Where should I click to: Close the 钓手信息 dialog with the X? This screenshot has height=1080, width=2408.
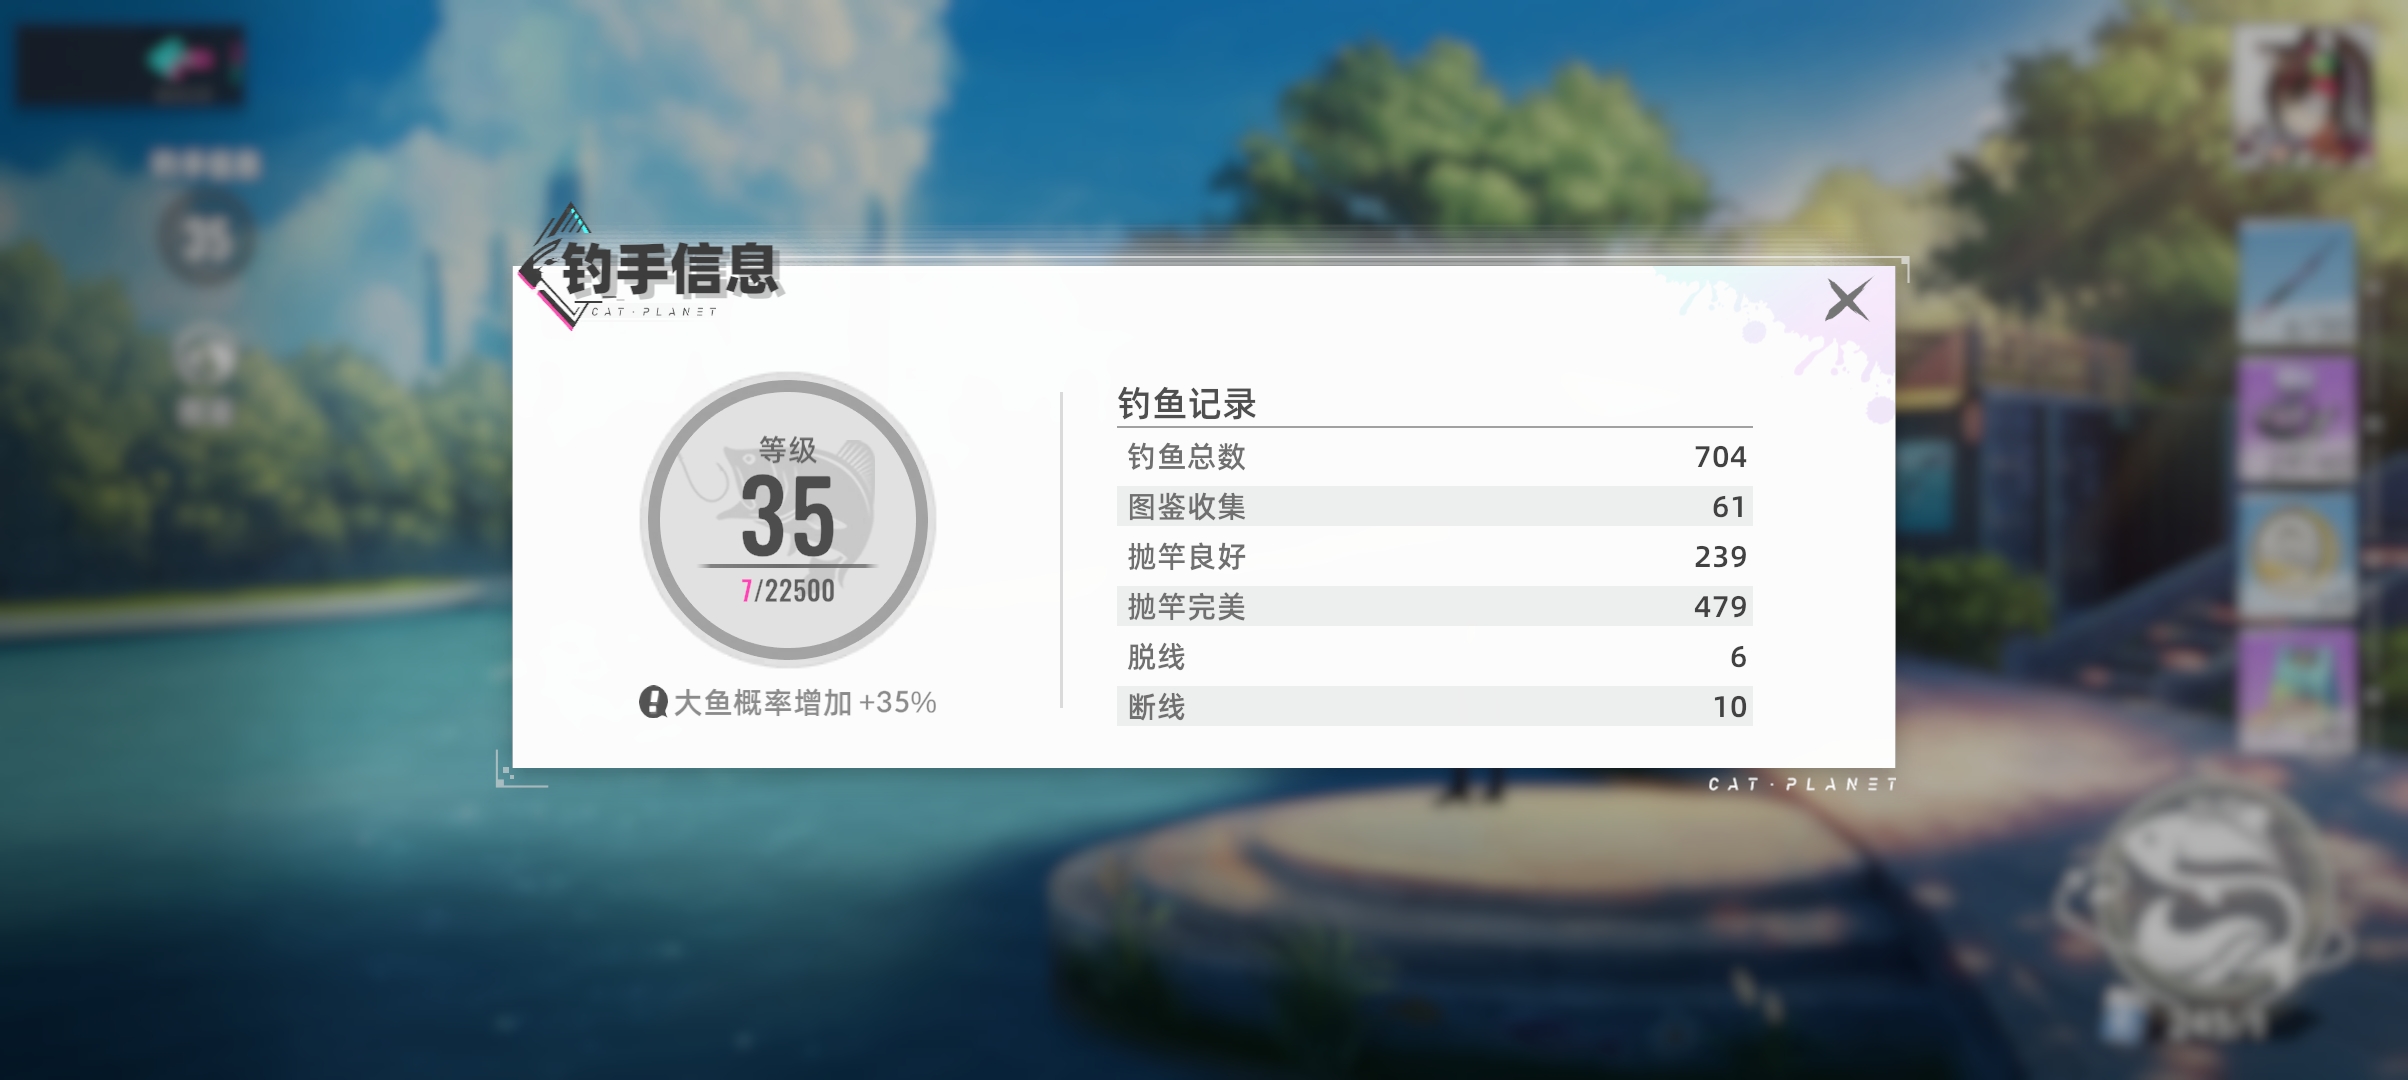pyautogui.click(x=1846, y=300)
